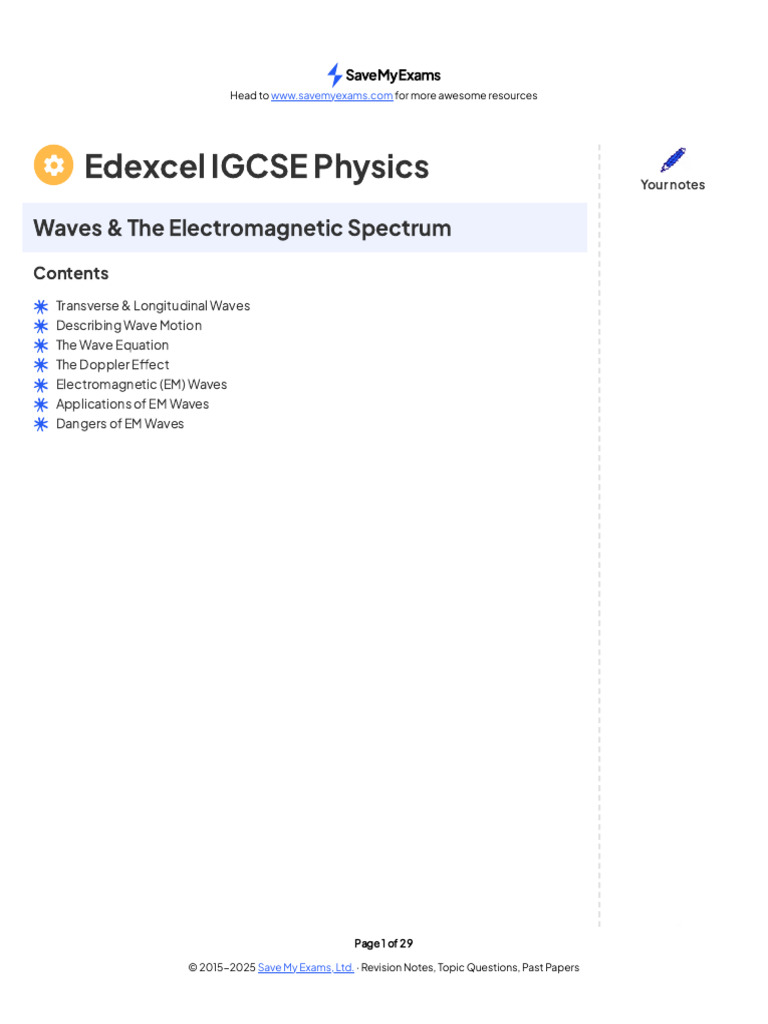Viewport: 768px width, 1024px height.
Task: Click the Page 1 of 29 indicator
Action: 383,943
